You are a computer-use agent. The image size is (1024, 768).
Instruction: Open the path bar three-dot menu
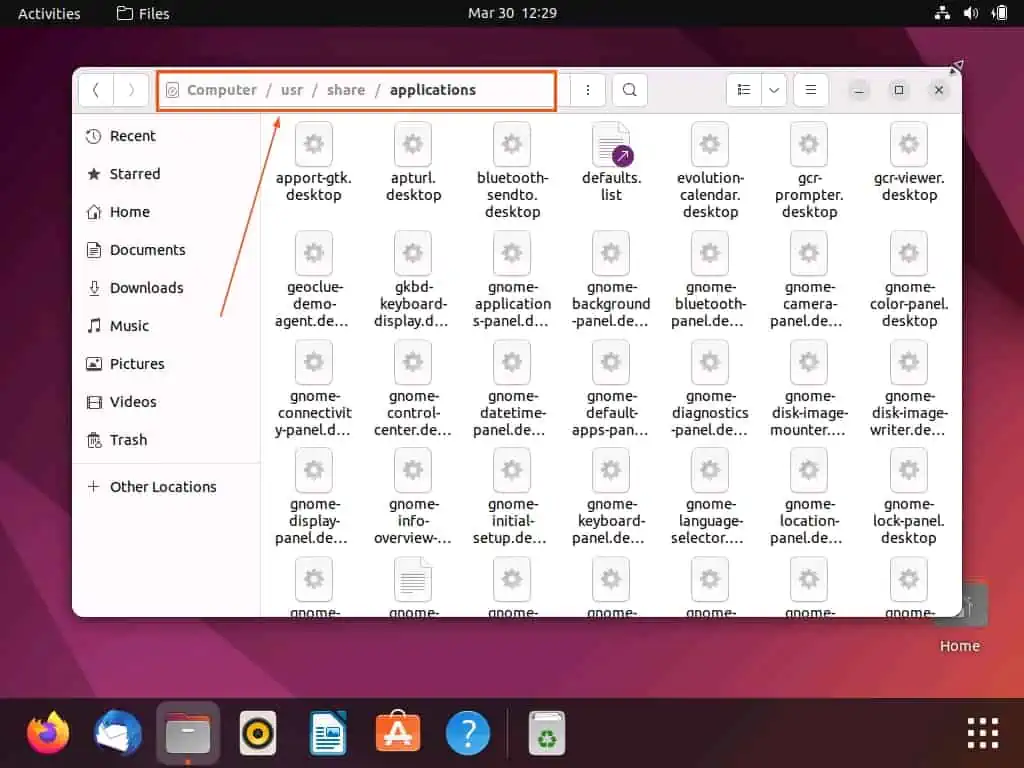(x=588, y=90)
